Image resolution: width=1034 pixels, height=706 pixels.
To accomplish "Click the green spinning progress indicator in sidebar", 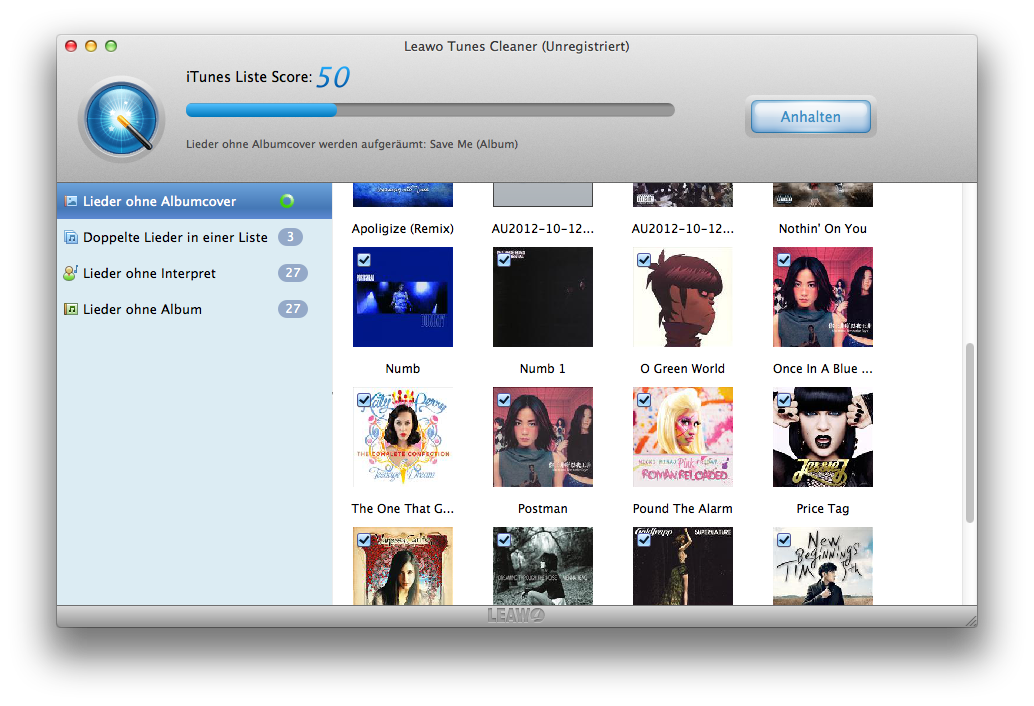I will point(287,201).
